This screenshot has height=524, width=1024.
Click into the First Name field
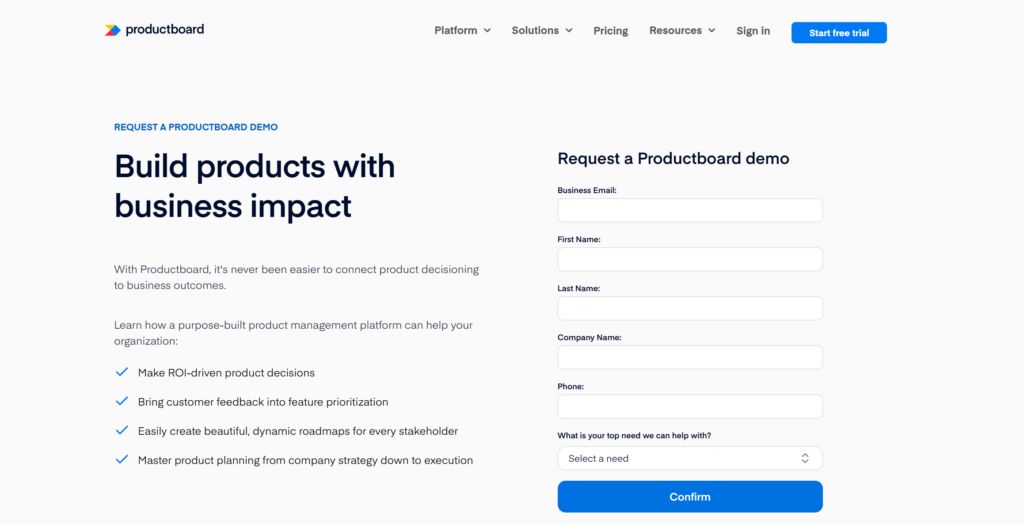click(690, 259)
